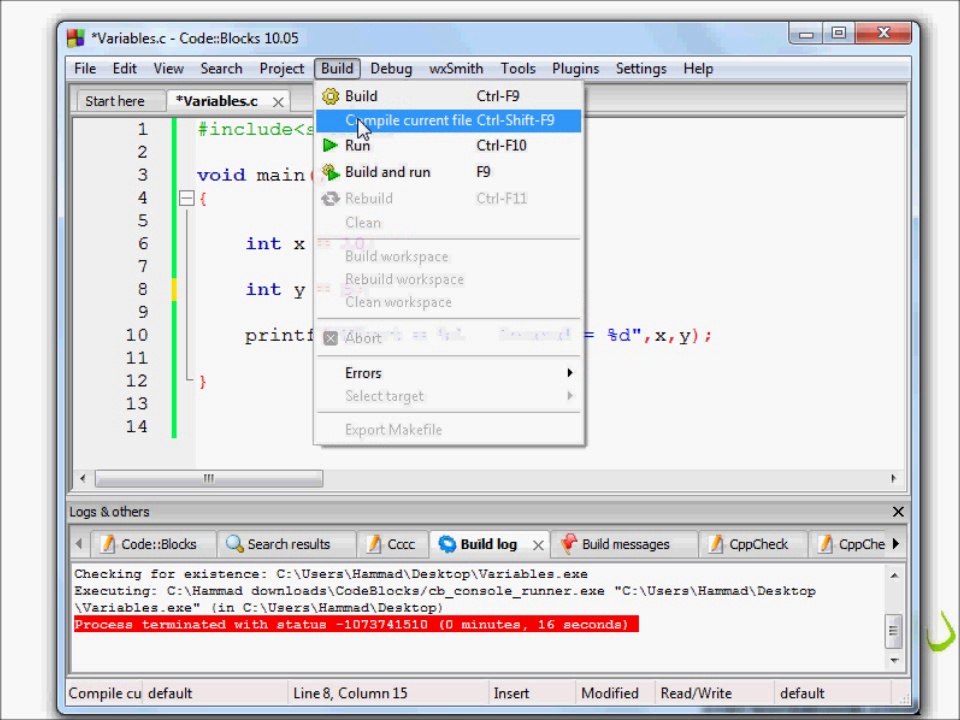Open the Search menu
Image resolution: width=960 pixels, height=720 pixels.
pos(221,69)
